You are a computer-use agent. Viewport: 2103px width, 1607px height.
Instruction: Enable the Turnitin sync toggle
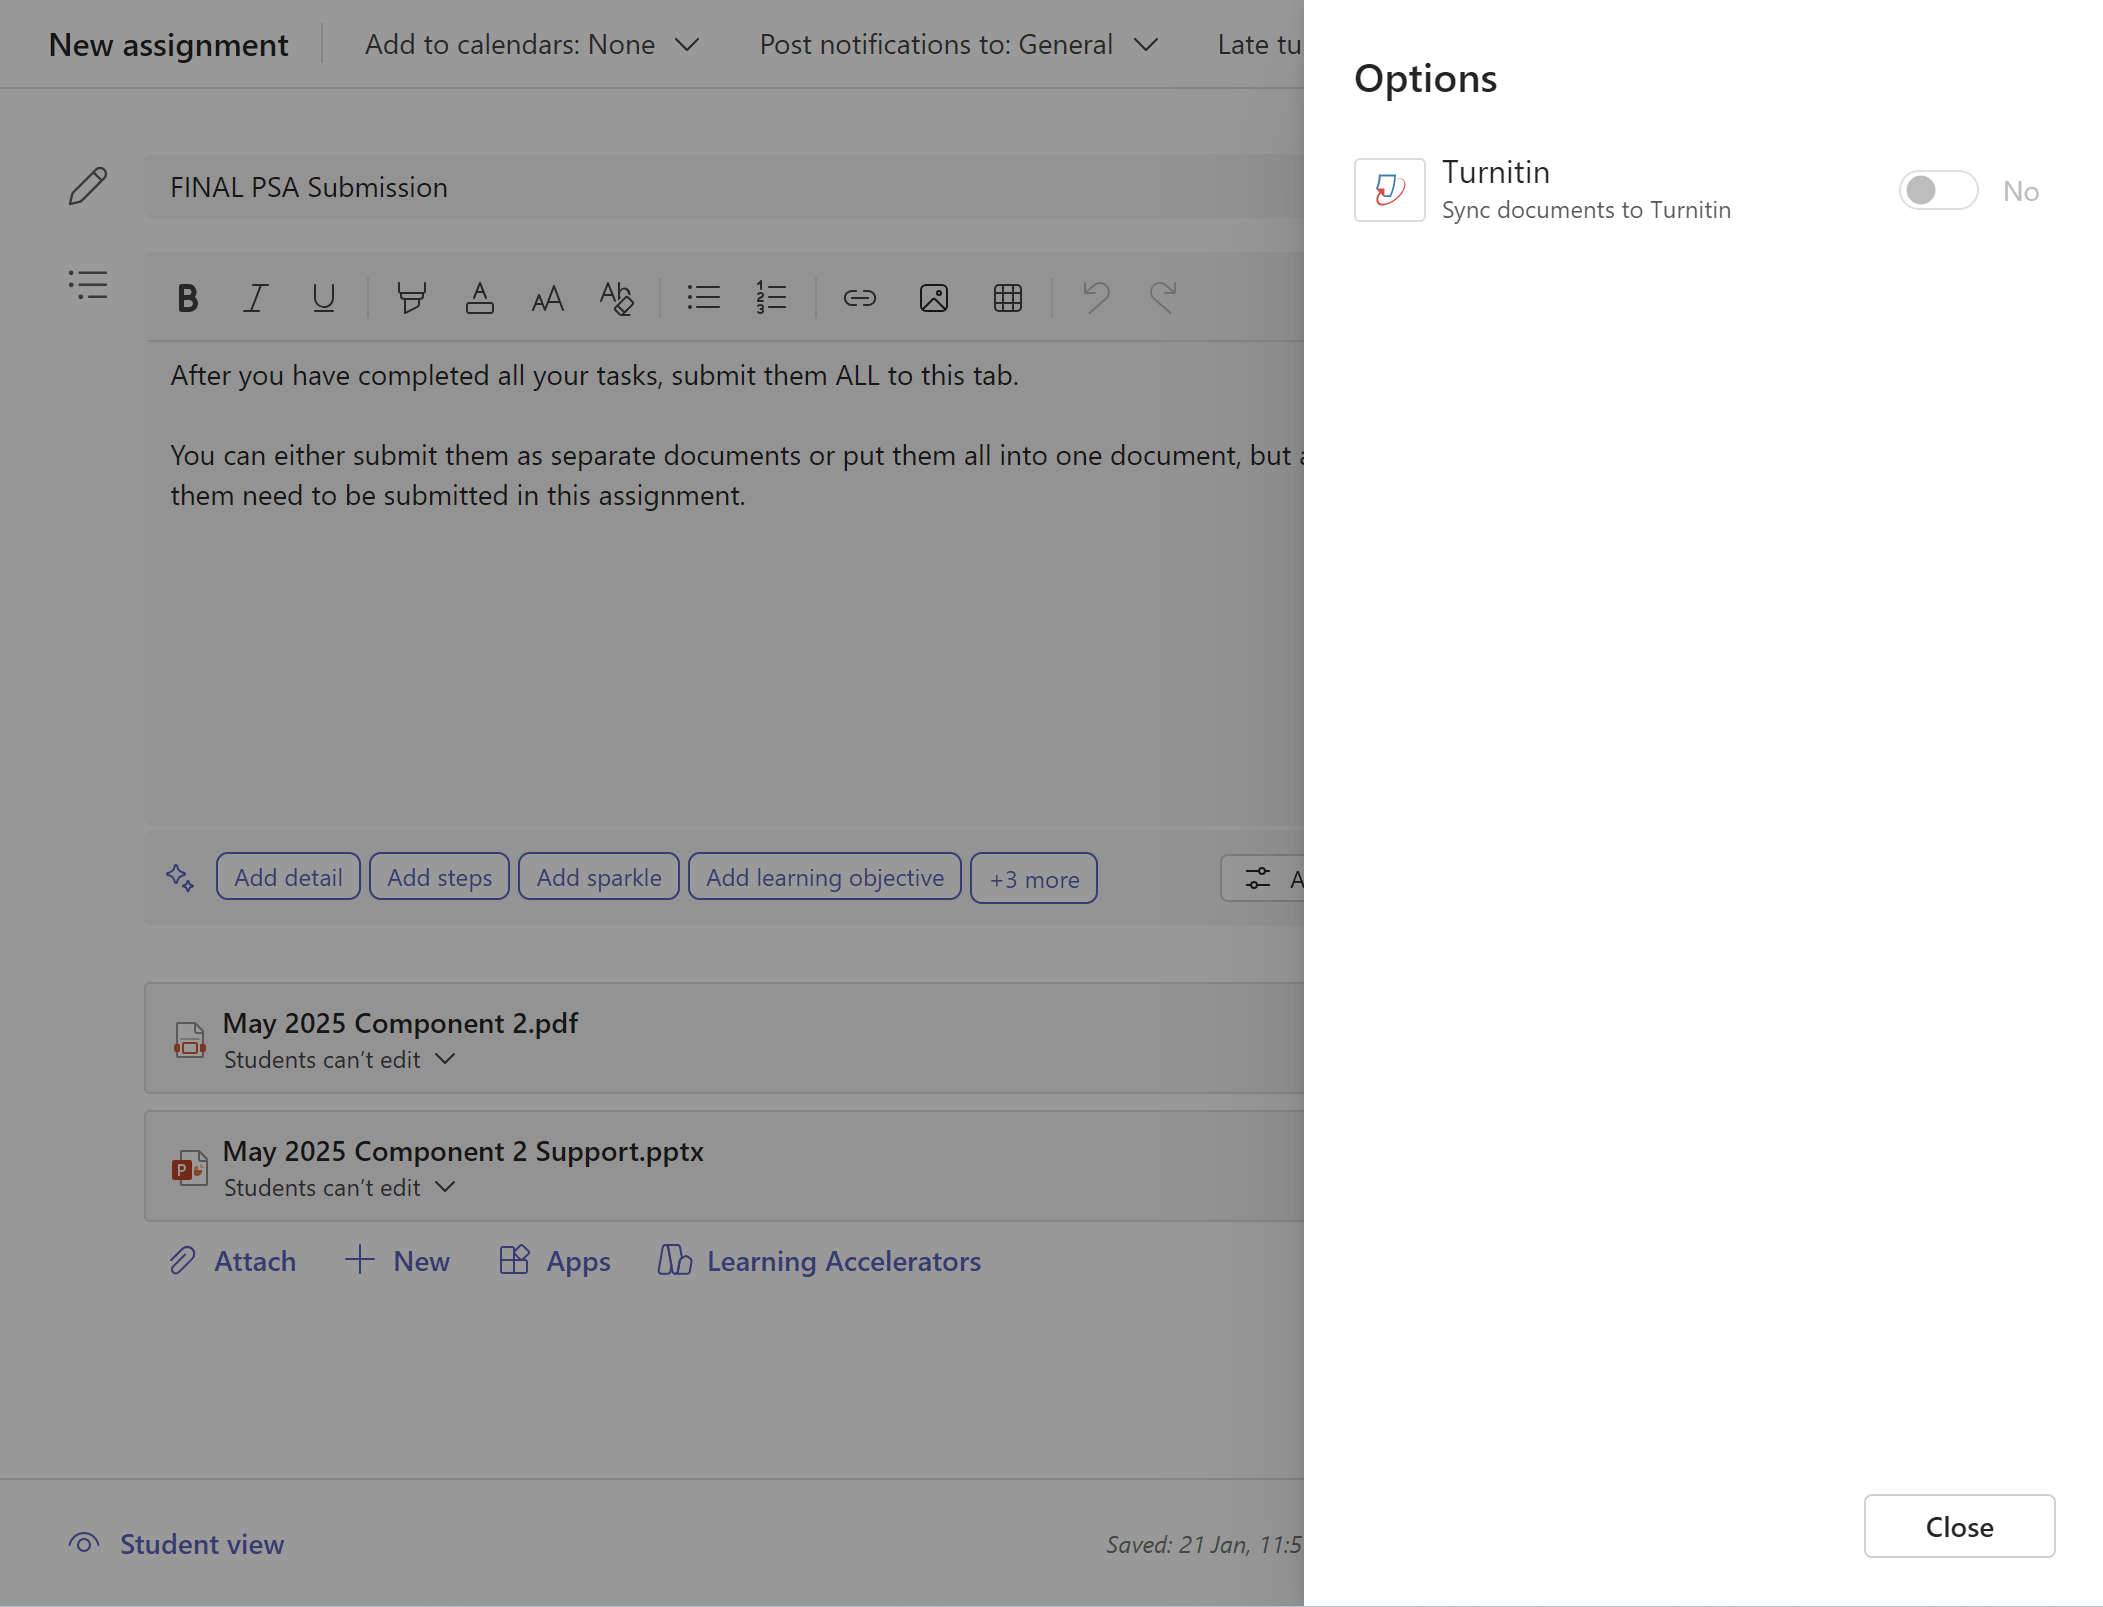1938,190
